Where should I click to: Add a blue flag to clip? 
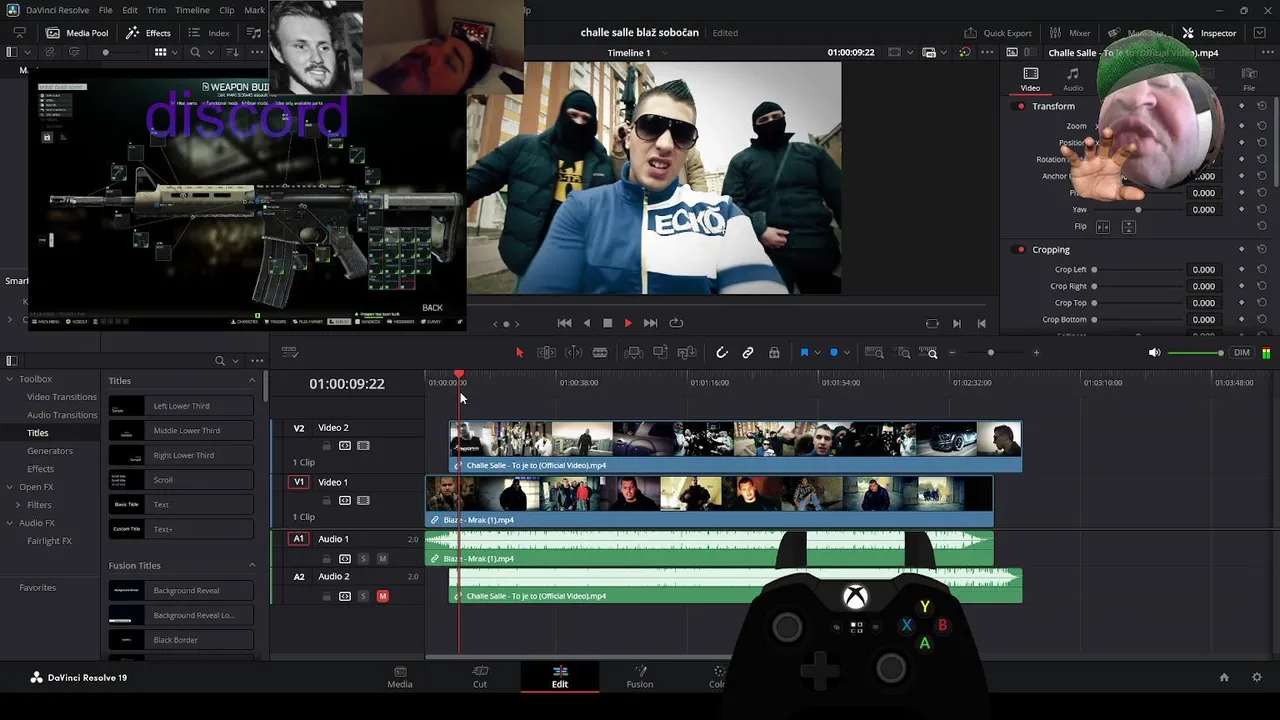coord(804,353)
